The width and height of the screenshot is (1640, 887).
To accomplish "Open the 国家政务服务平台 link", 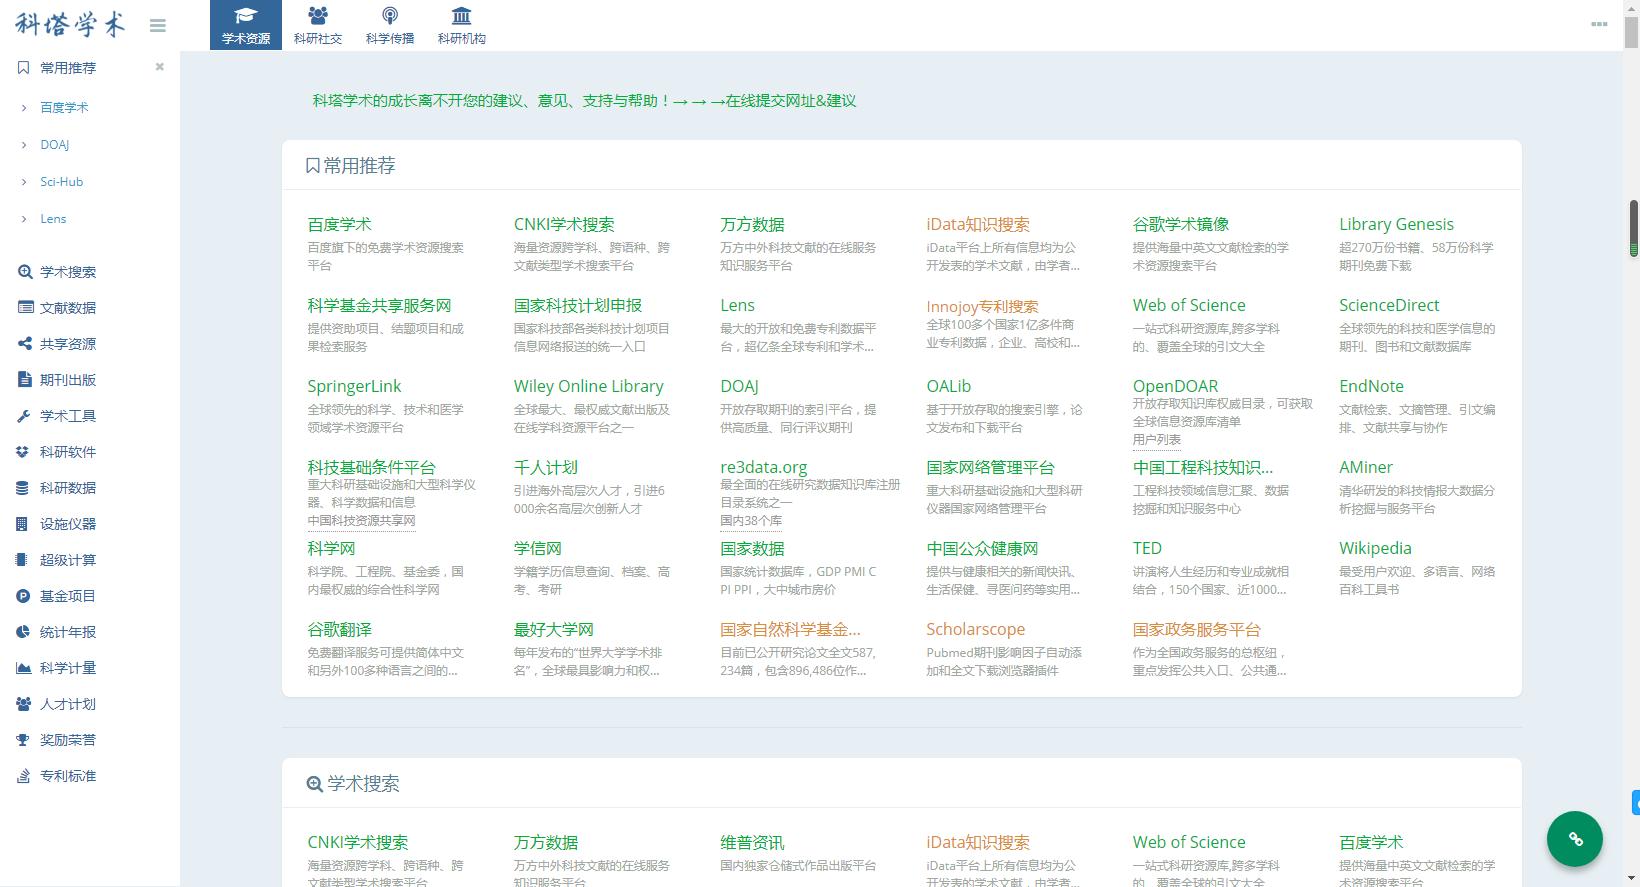I will coord(1196,630).
